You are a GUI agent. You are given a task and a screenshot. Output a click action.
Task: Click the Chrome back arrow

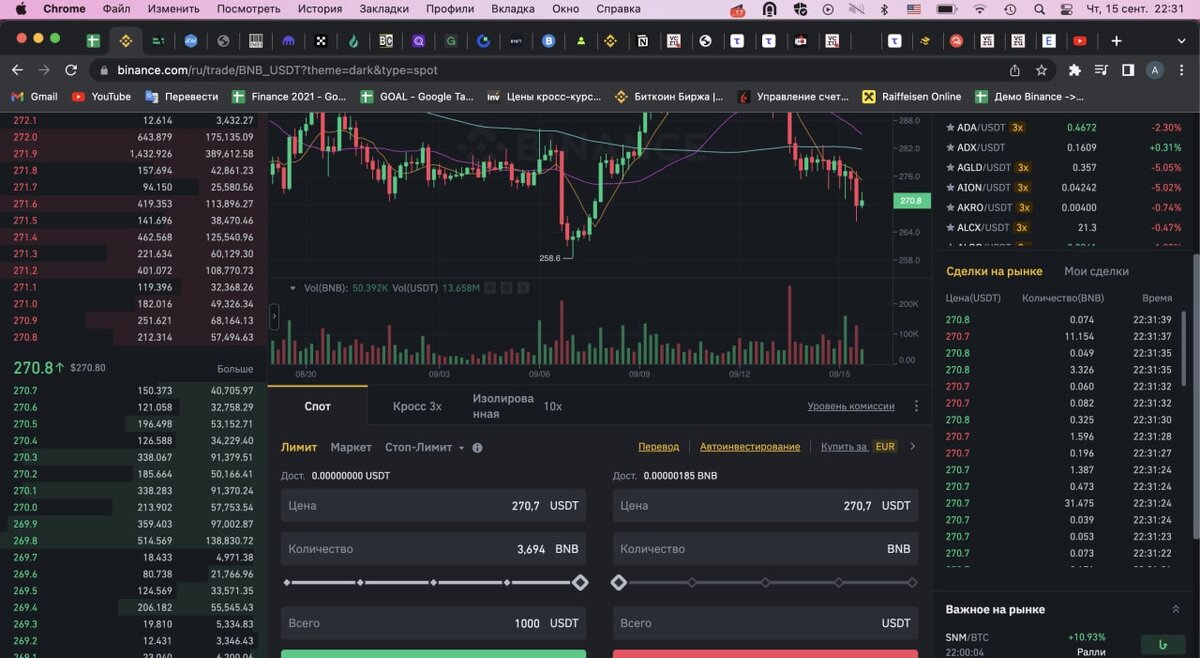[17, 70]
